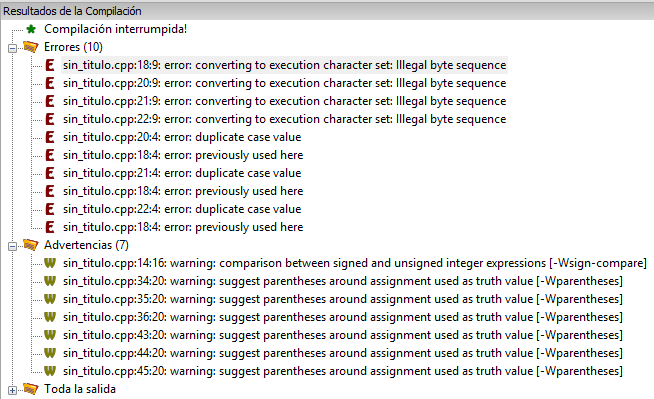Click the Toda la salida folder icon
Screen dimensions: 654x399
pyautogui.click(x=31, y=389)
